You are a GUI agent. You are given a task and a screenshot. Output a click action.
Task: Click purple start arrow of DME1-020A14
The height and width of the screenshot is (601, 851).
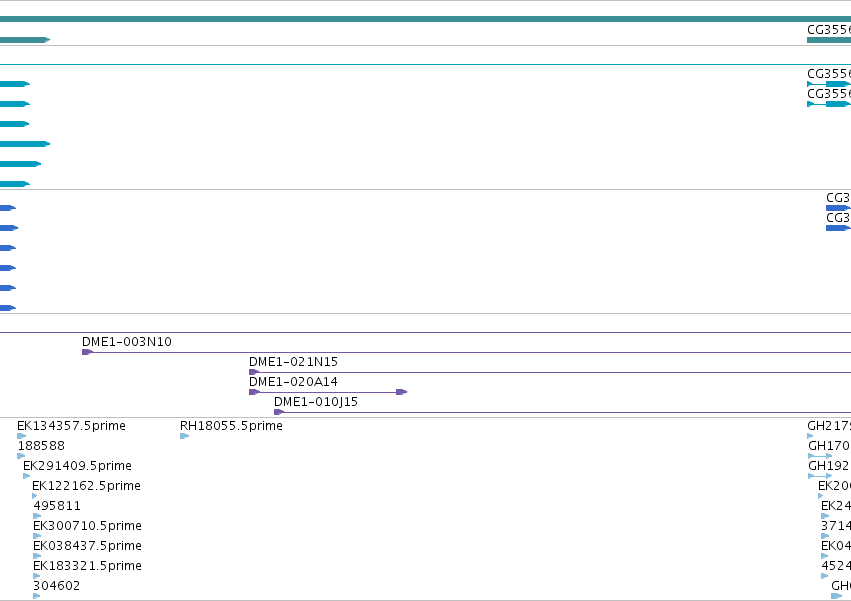click(x=255, y=392)
